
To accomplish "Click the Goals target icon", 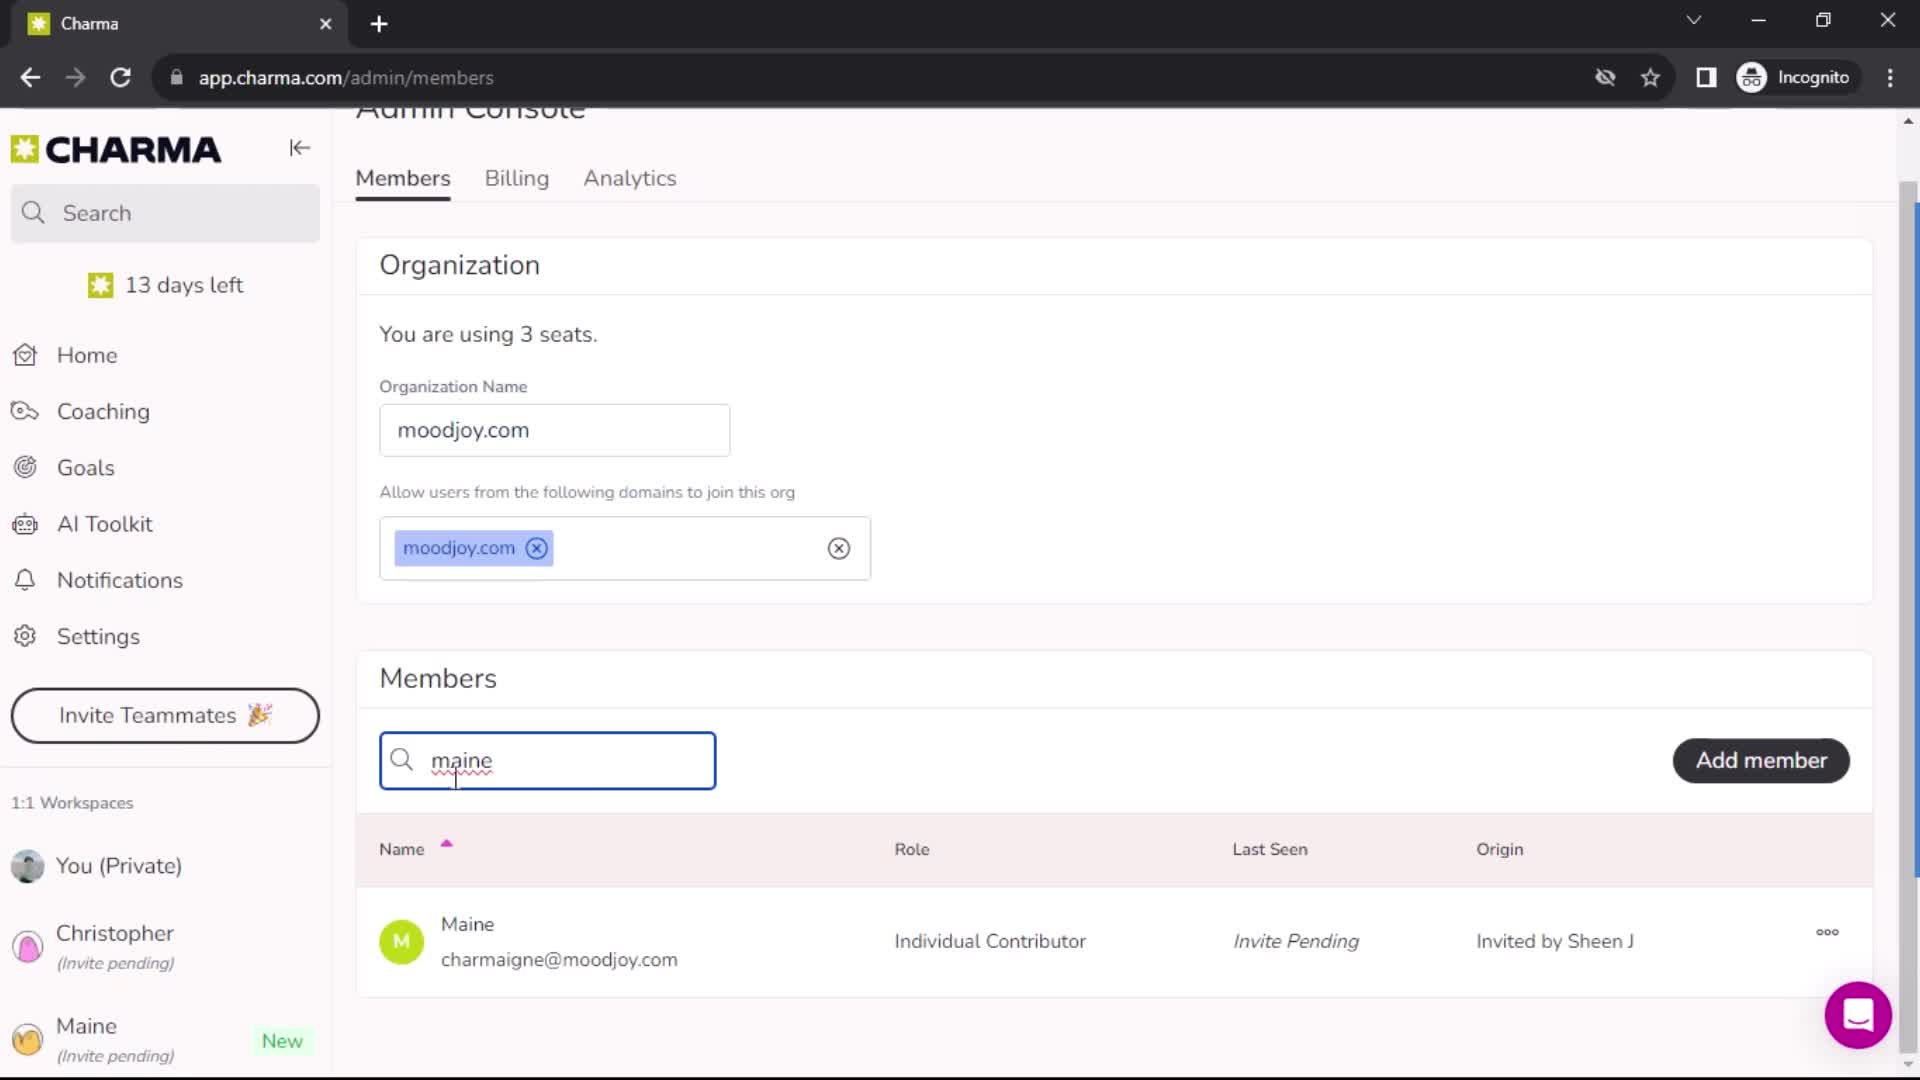I will click(x=25, y=467).
